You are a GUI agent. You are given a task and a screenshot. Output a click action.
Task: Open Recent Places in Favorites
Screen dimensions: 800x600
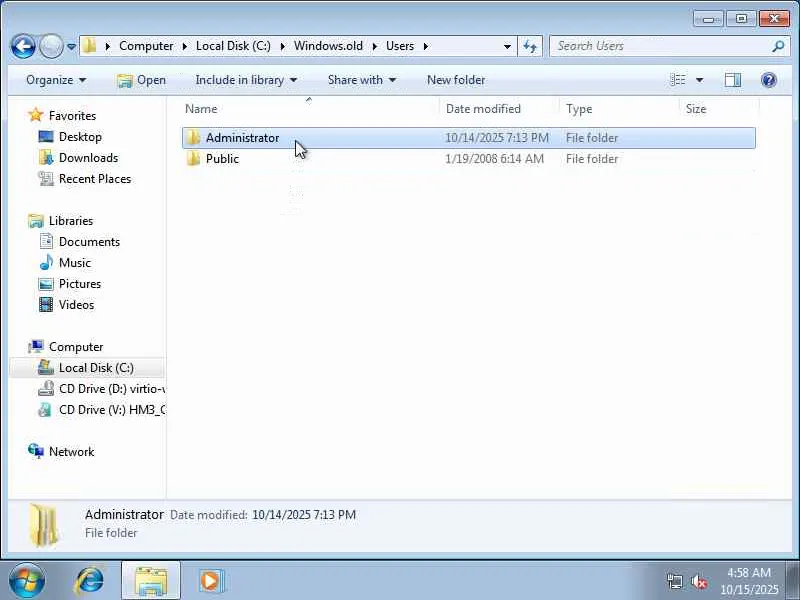tap(95, 179)
